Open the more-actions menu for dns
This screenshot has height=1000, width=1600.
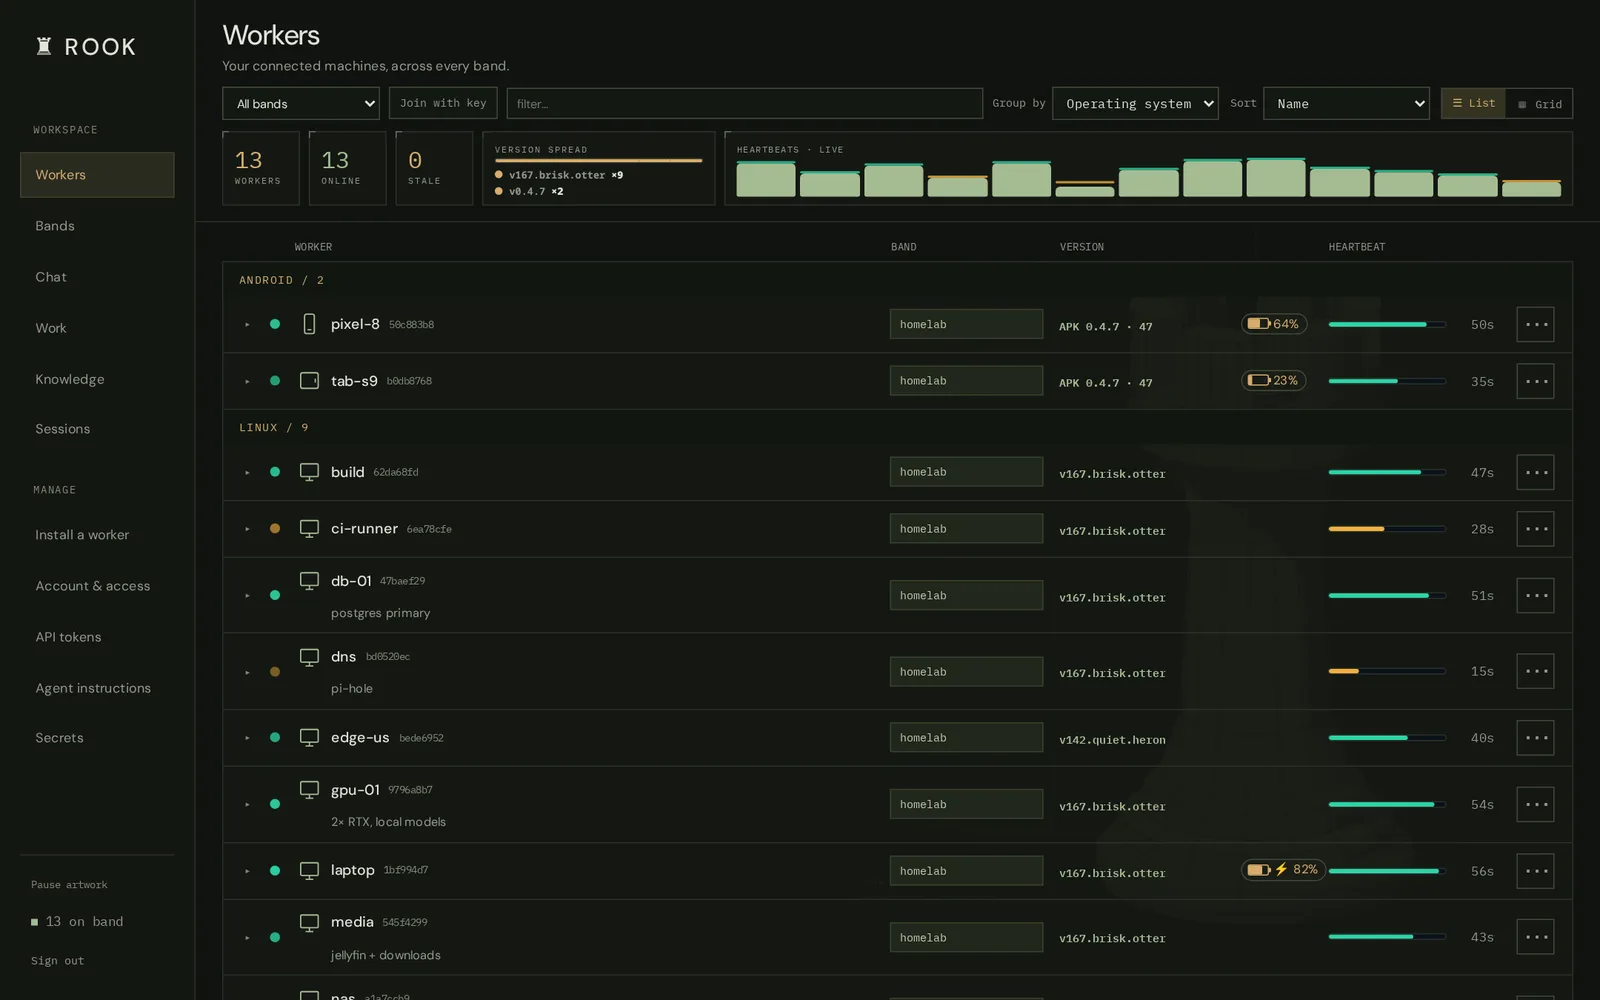pos(1535,671)
